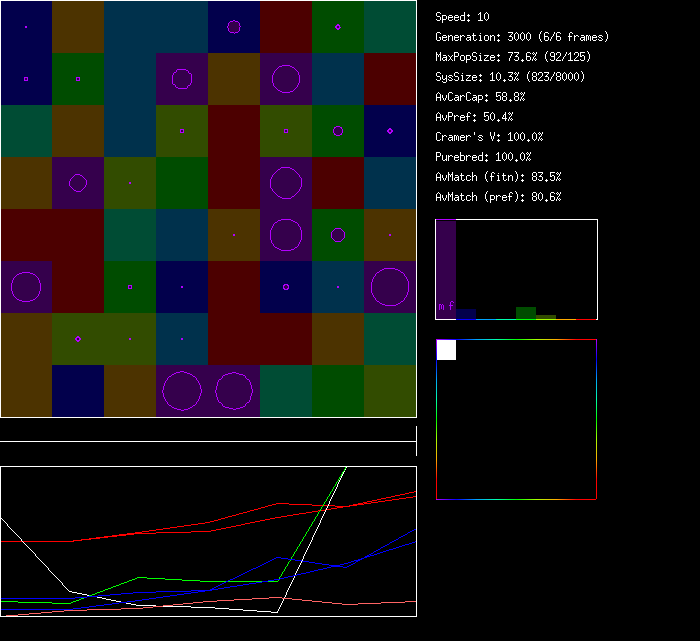Click the 'm f' label in the histogram
This screenshot has height=641, width=700.
coord(446,305)
